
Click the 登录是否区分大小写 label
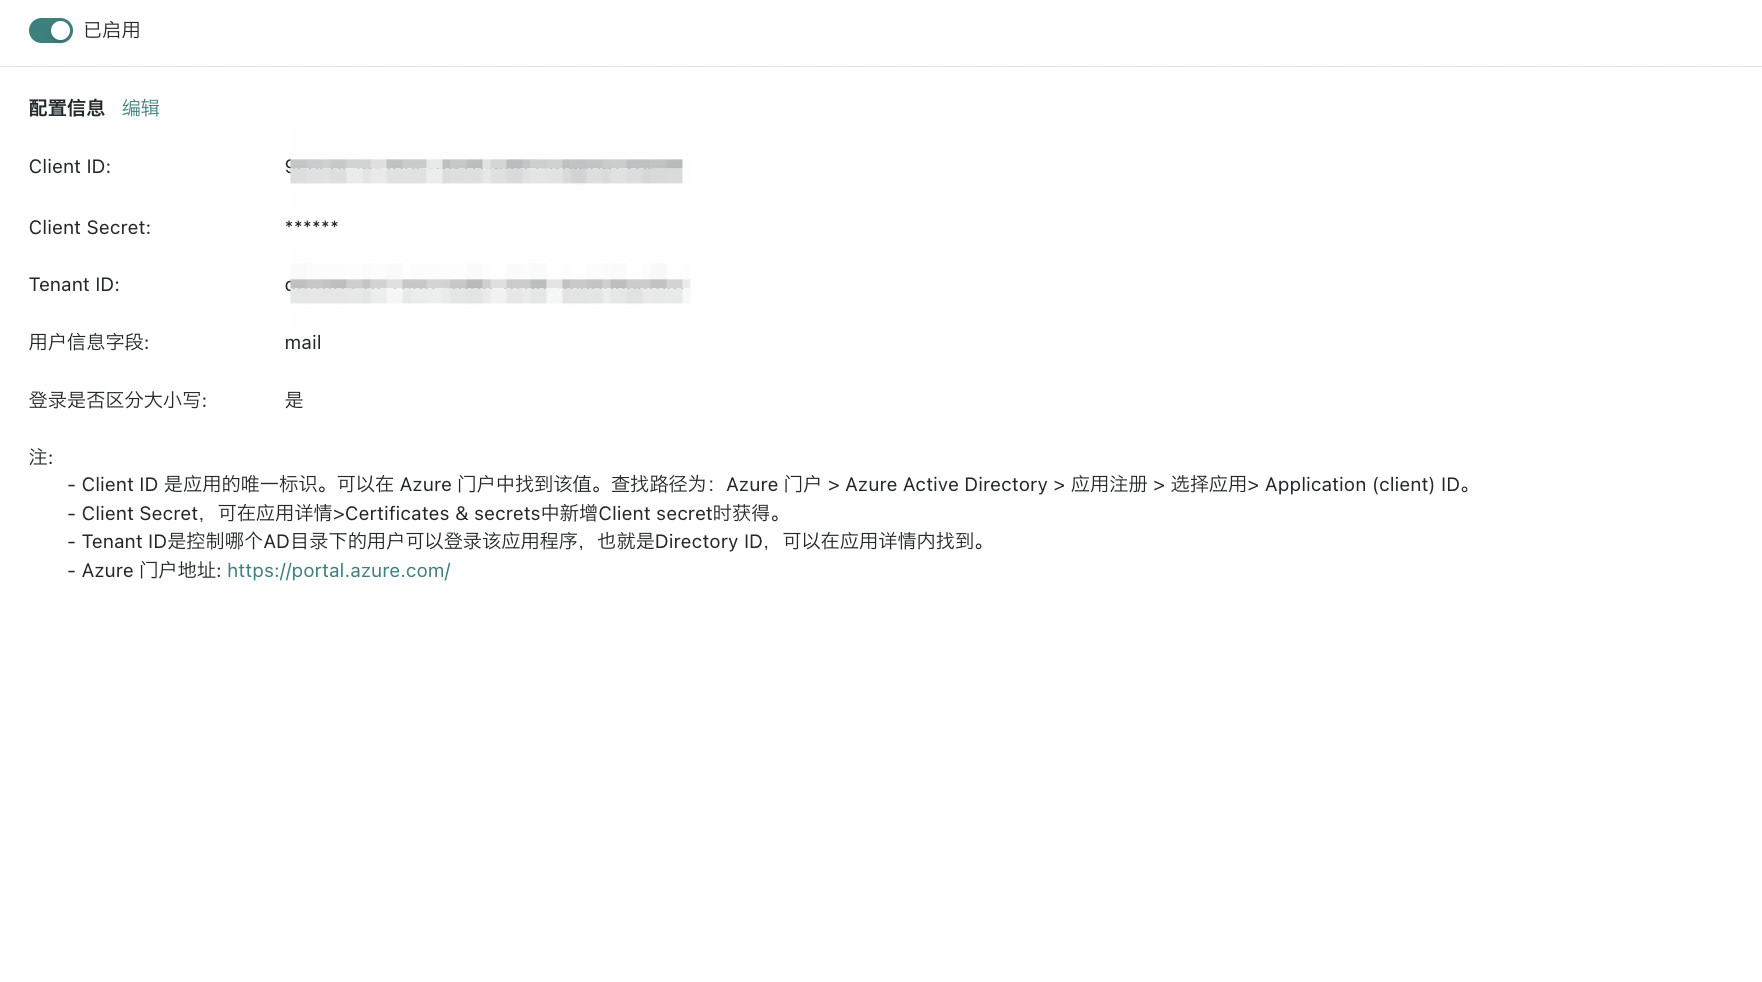coord(118,401)
